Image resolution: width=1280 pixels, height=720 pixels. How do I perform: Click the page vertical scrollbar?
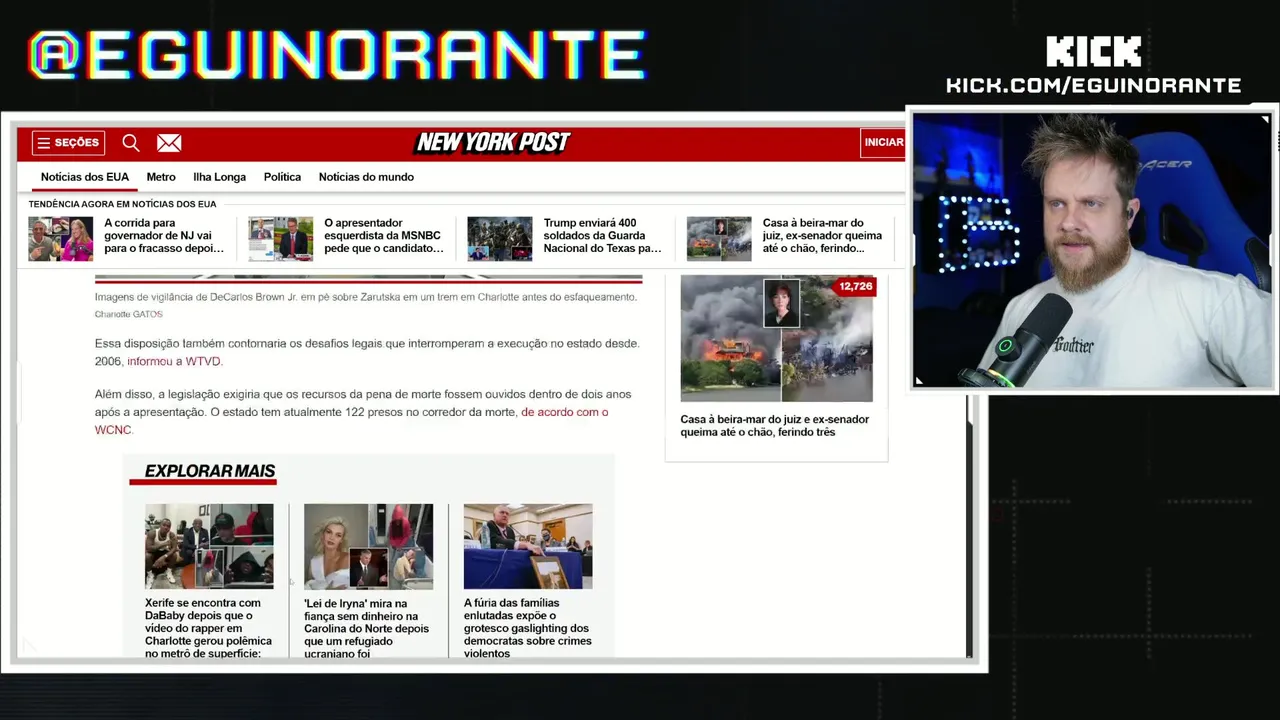pos(969,527)
